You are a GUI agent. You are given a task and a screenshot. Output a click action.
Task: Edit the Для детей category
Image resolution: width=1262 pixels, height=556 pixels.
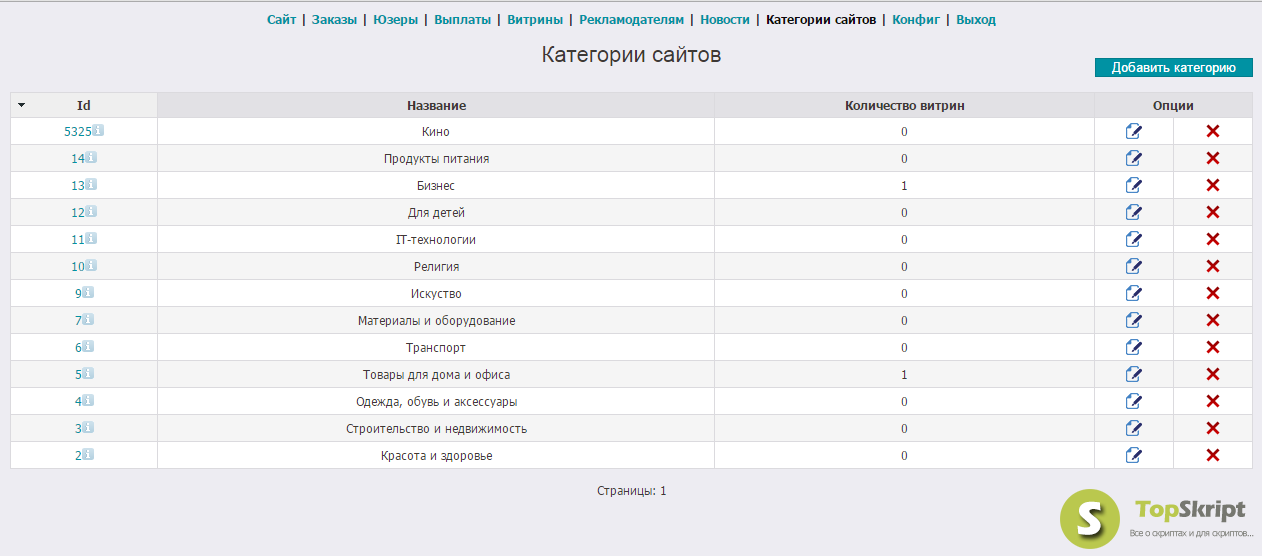point(1134,212)
